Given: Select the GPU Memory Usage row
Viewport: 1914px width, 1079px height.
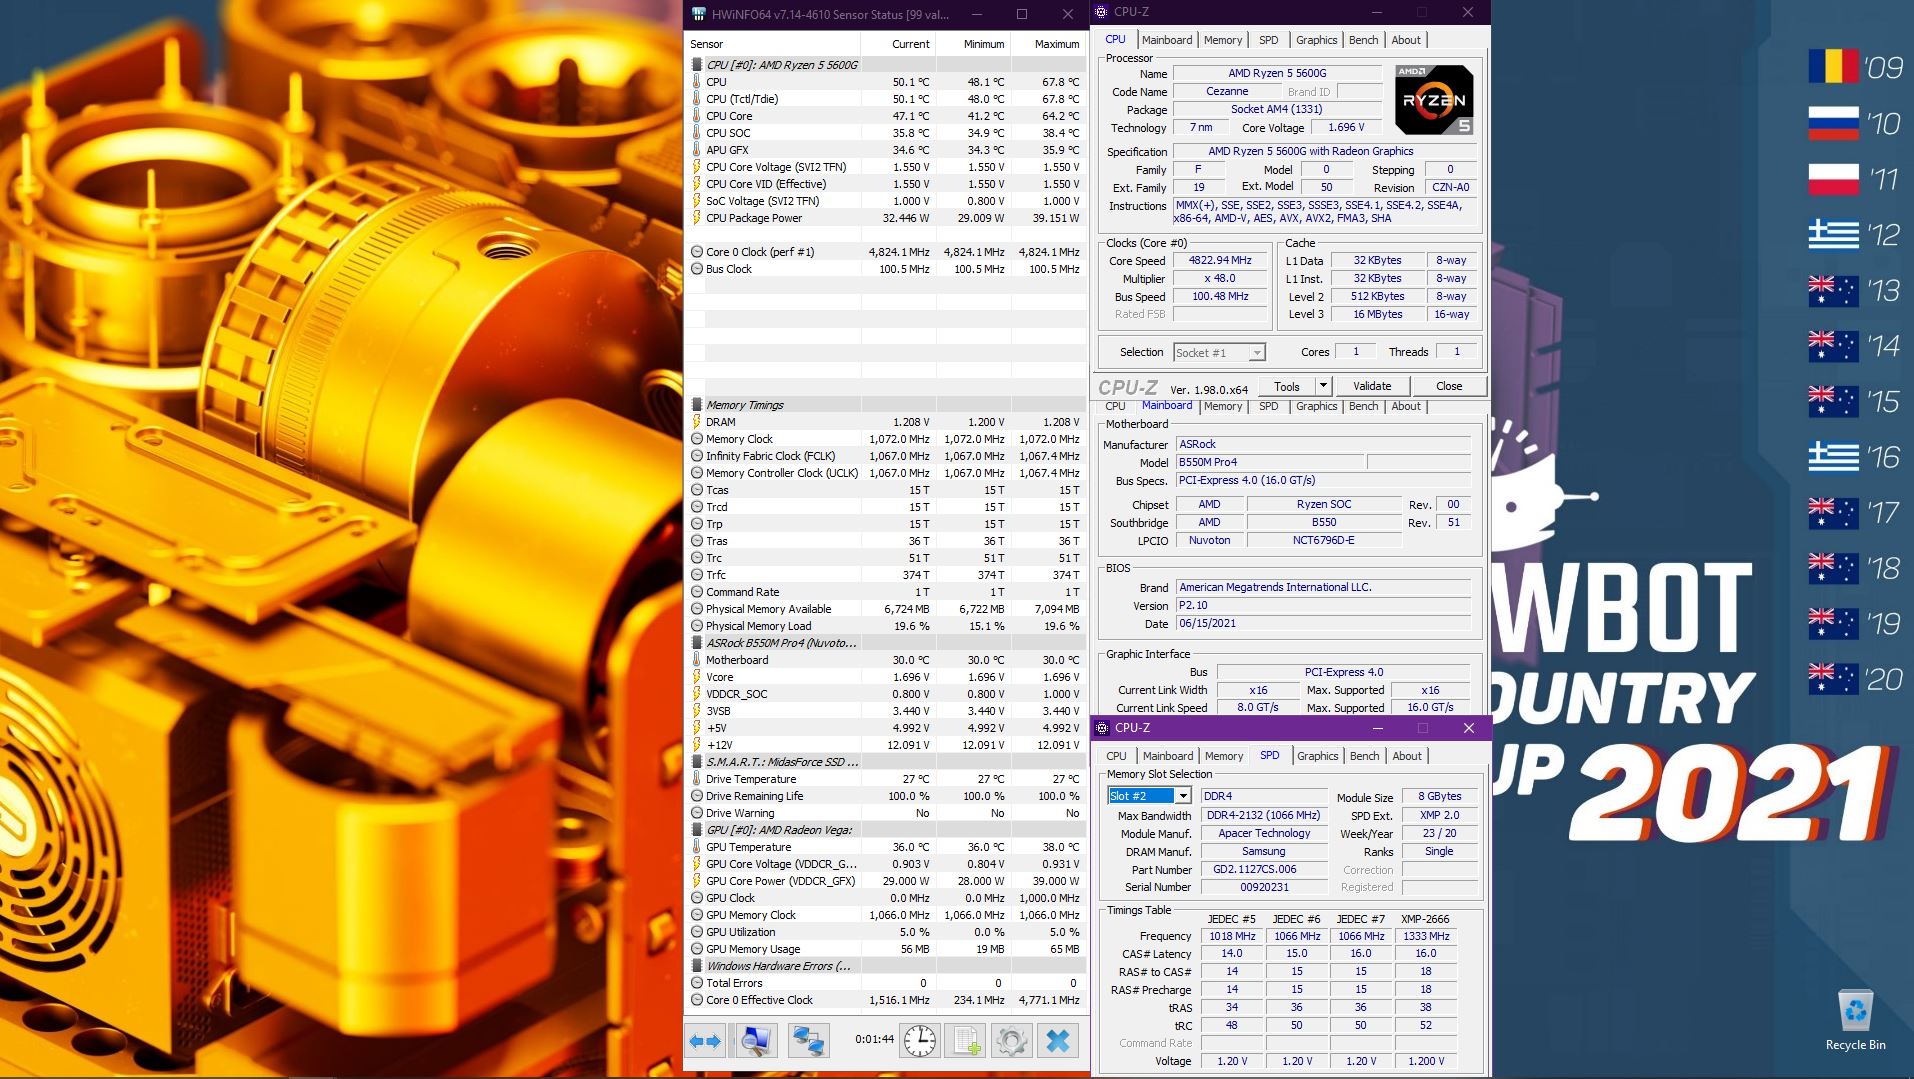Looking at the screenshot, I should (886, 949).
